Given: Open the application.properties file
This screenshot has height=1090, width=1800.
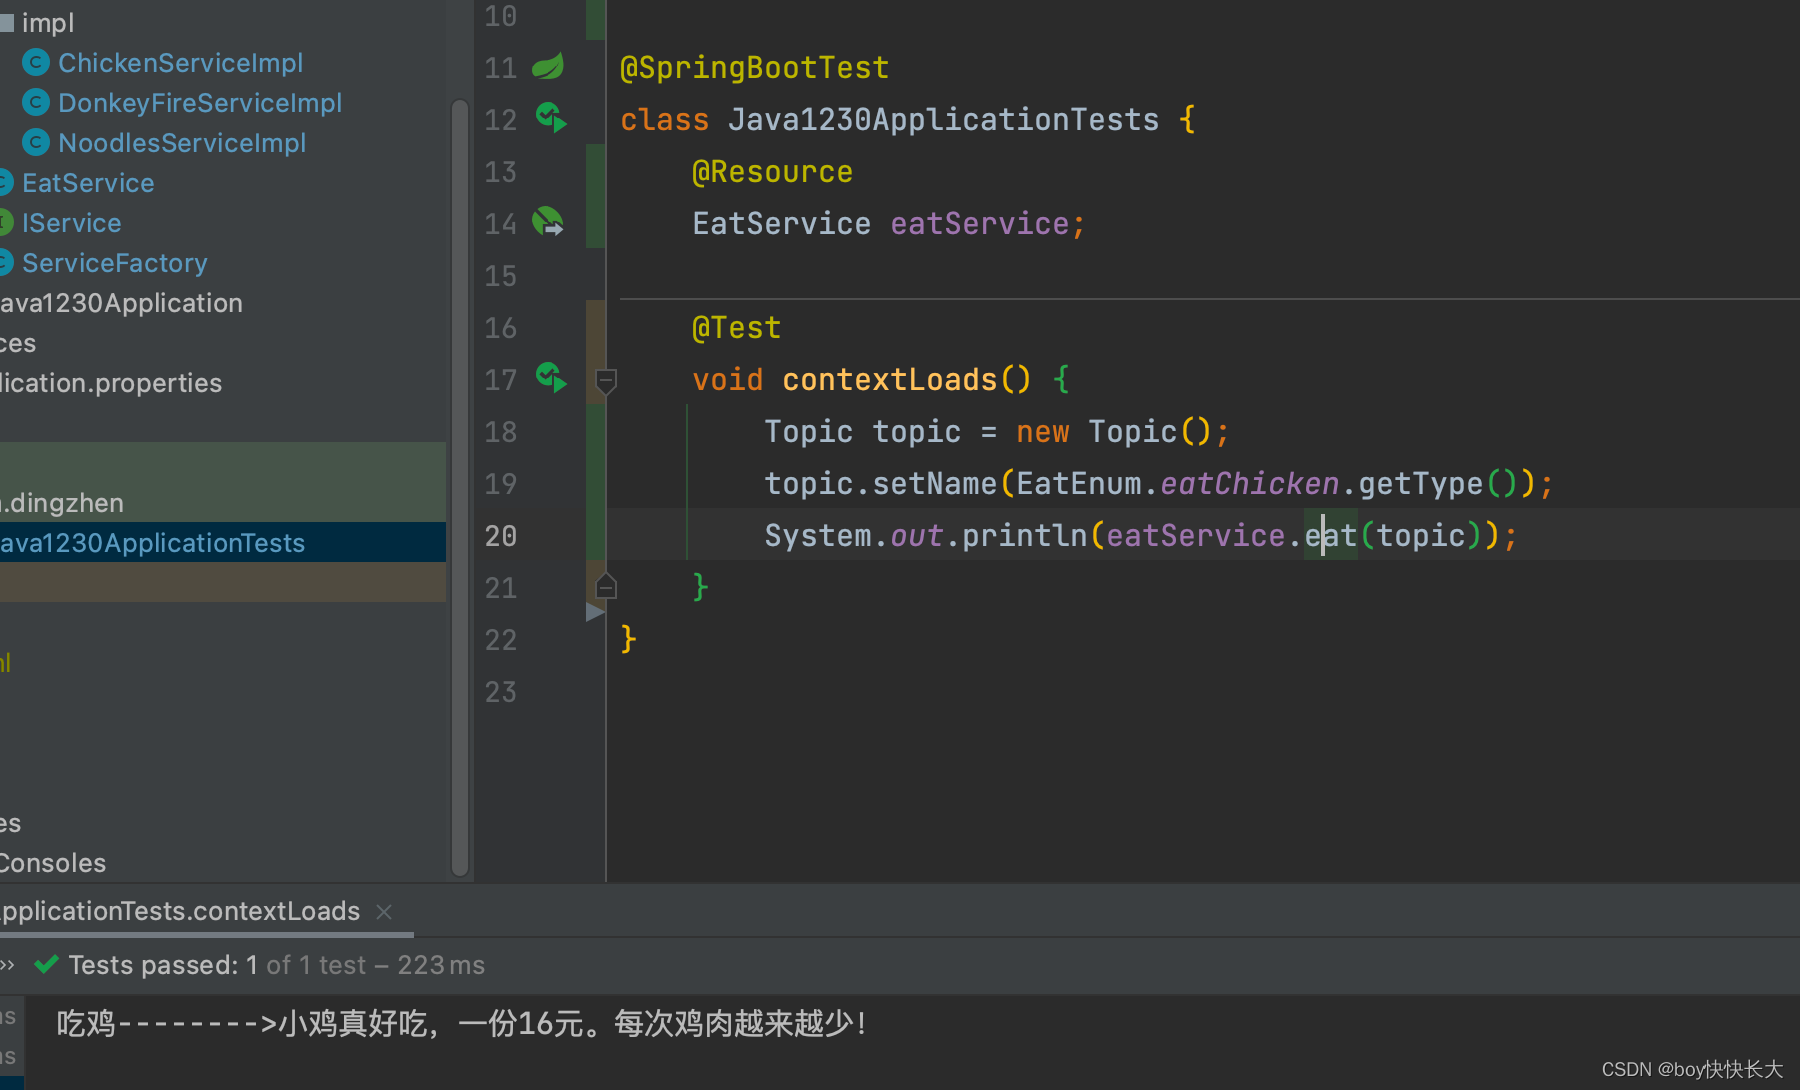Looking at the screenshot, I should point(111,383).
